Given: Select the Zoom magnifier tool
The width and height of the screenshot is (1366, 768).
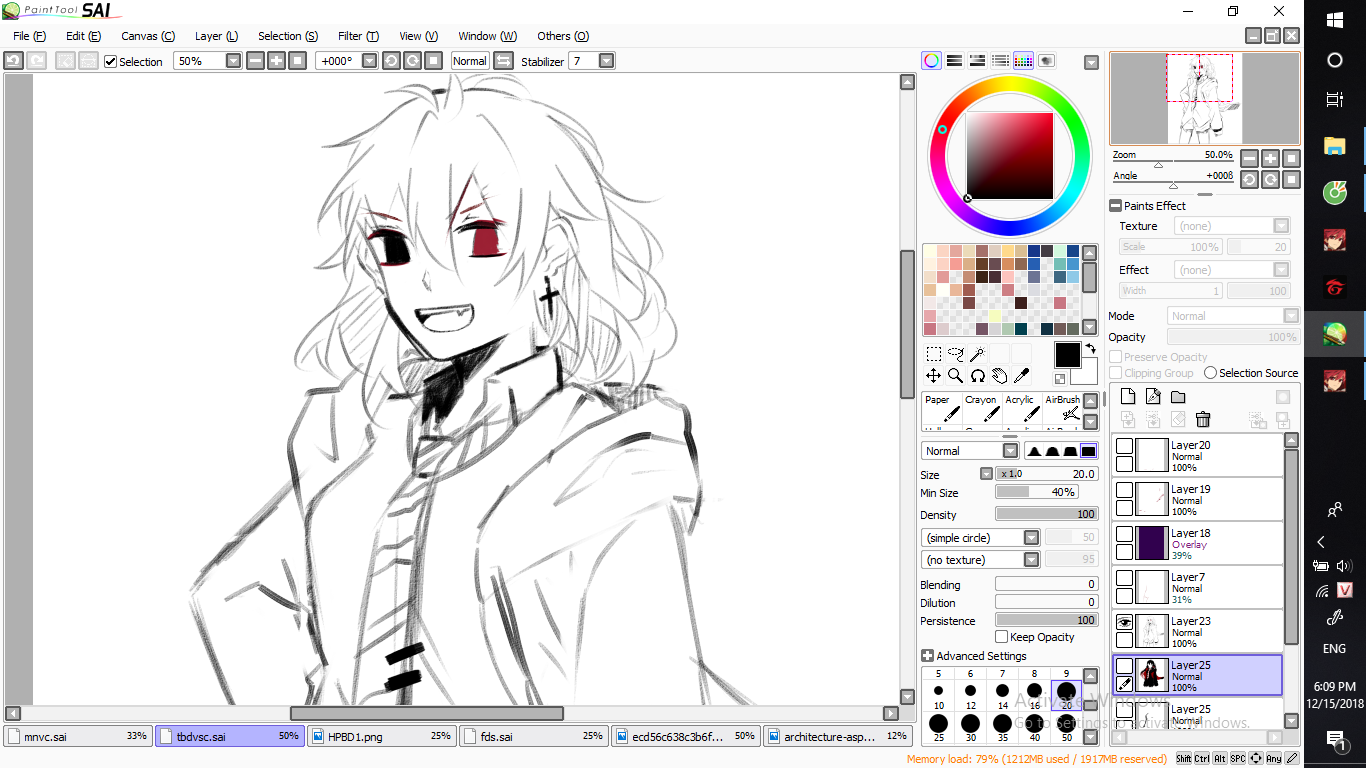Looking at the screenshot, I should coord(955,376).
